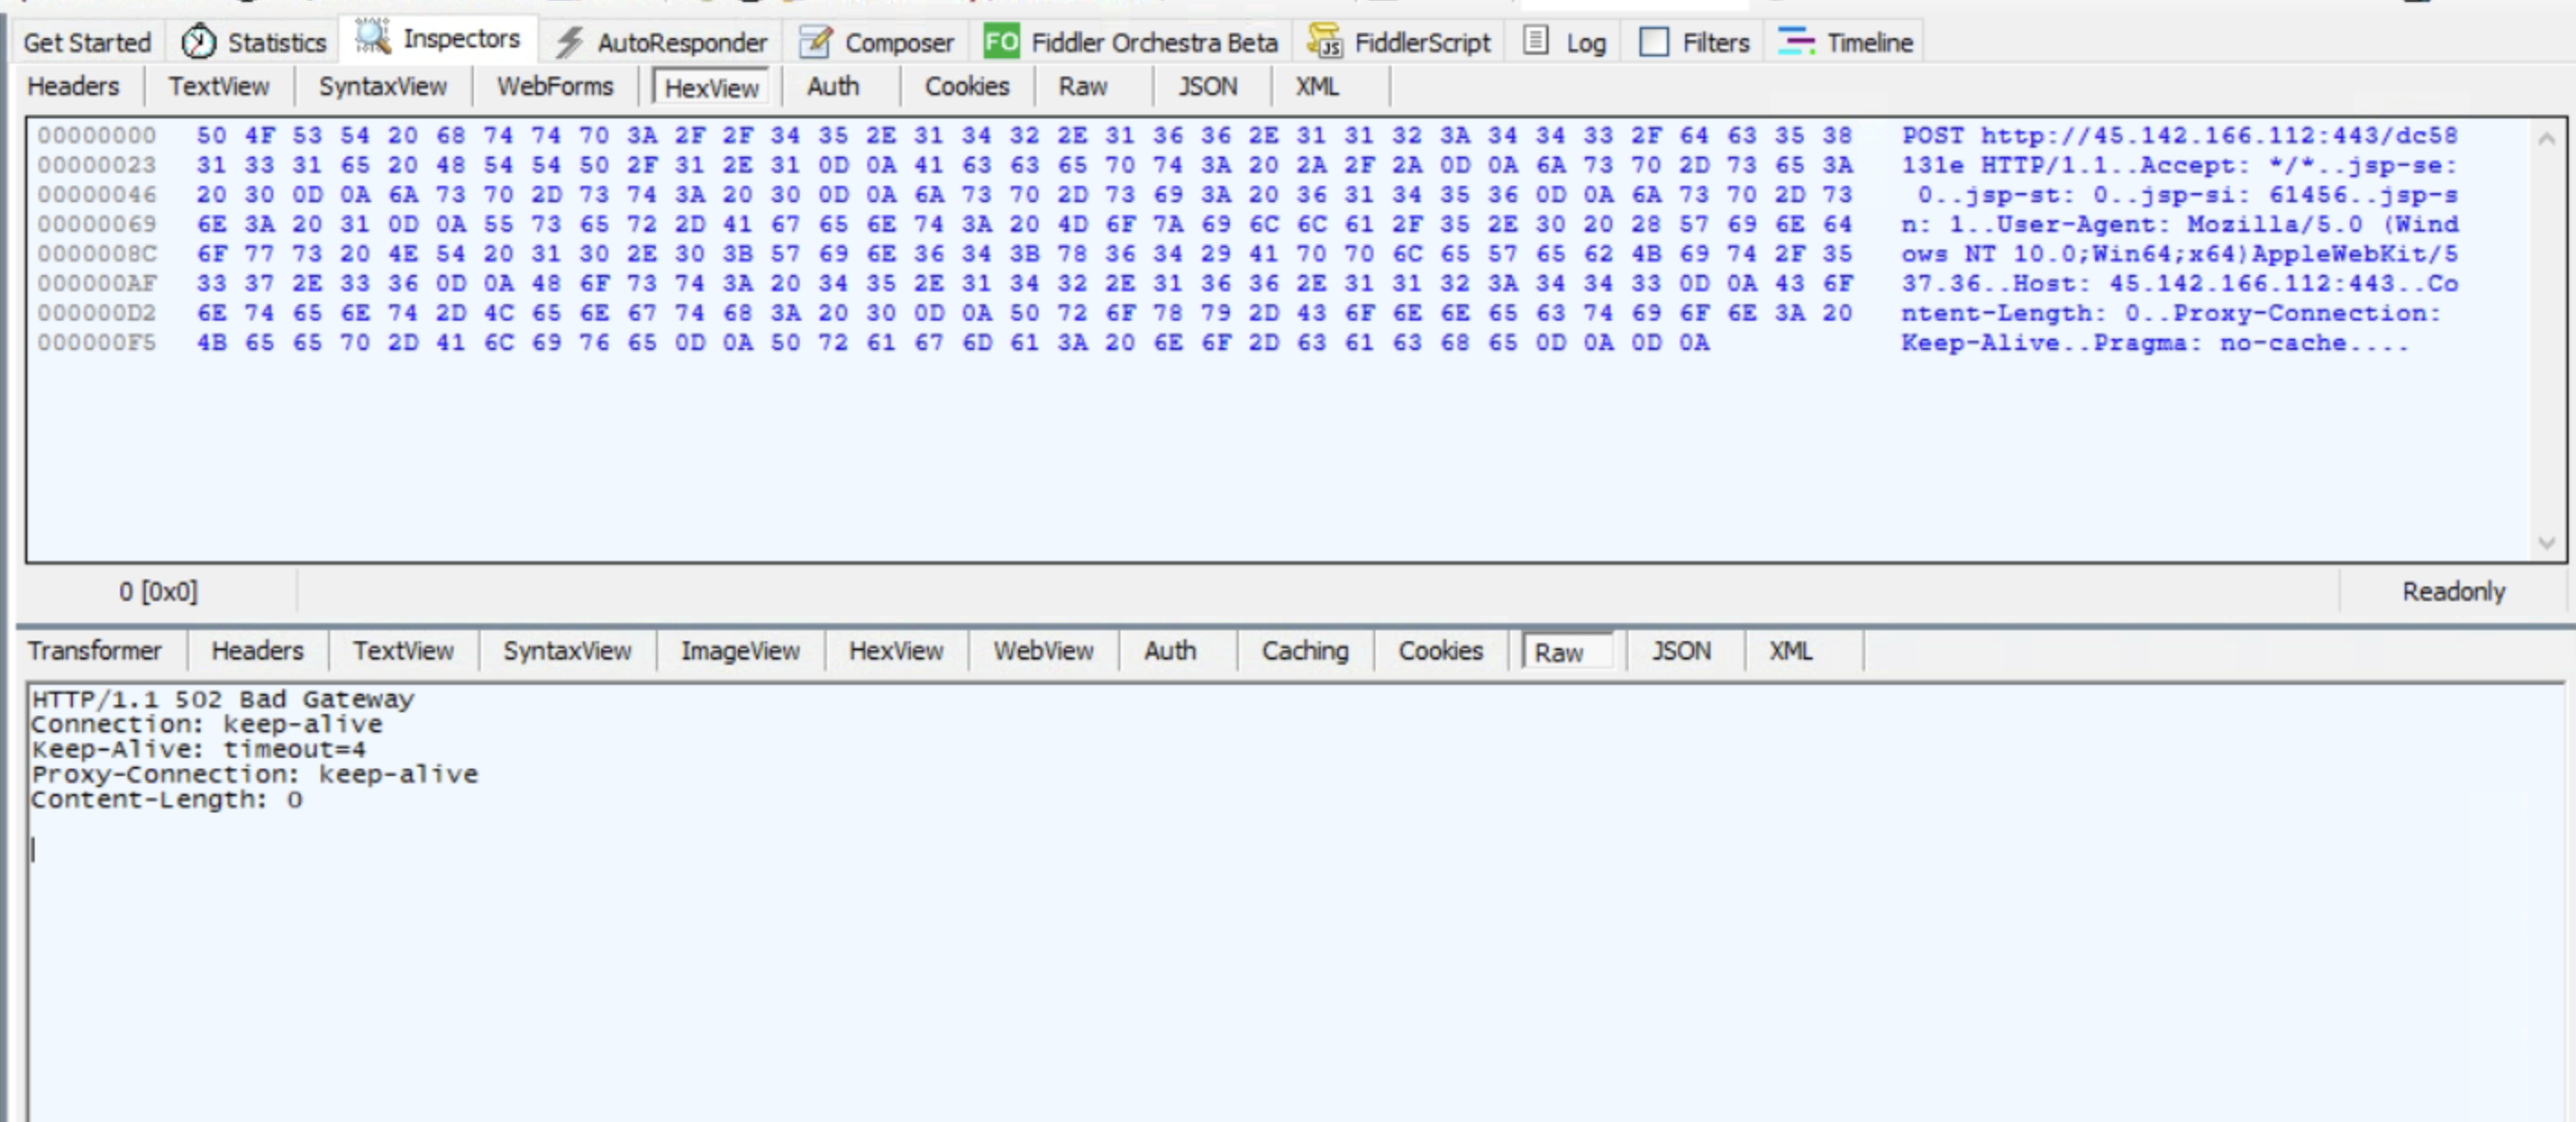
Task: Switch request view to TextView tab
Action: tap(218, 87)
